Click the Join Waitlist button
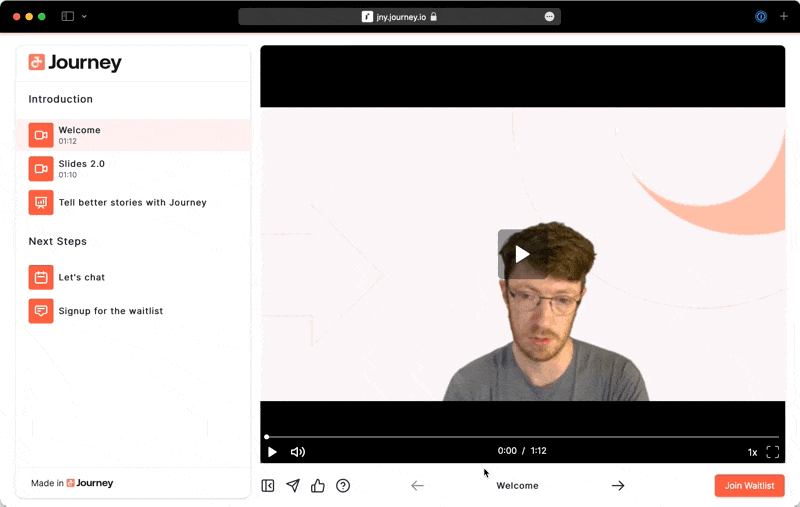Image resolution: width=800 pixels, height=507 pixels. [x=749, y=486]
